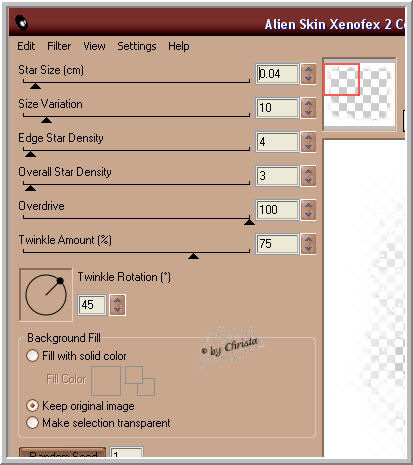Viewport: 413px width, 465px height.
Task: Click the Alien Skin title bar icon
Action: point(22,23)
